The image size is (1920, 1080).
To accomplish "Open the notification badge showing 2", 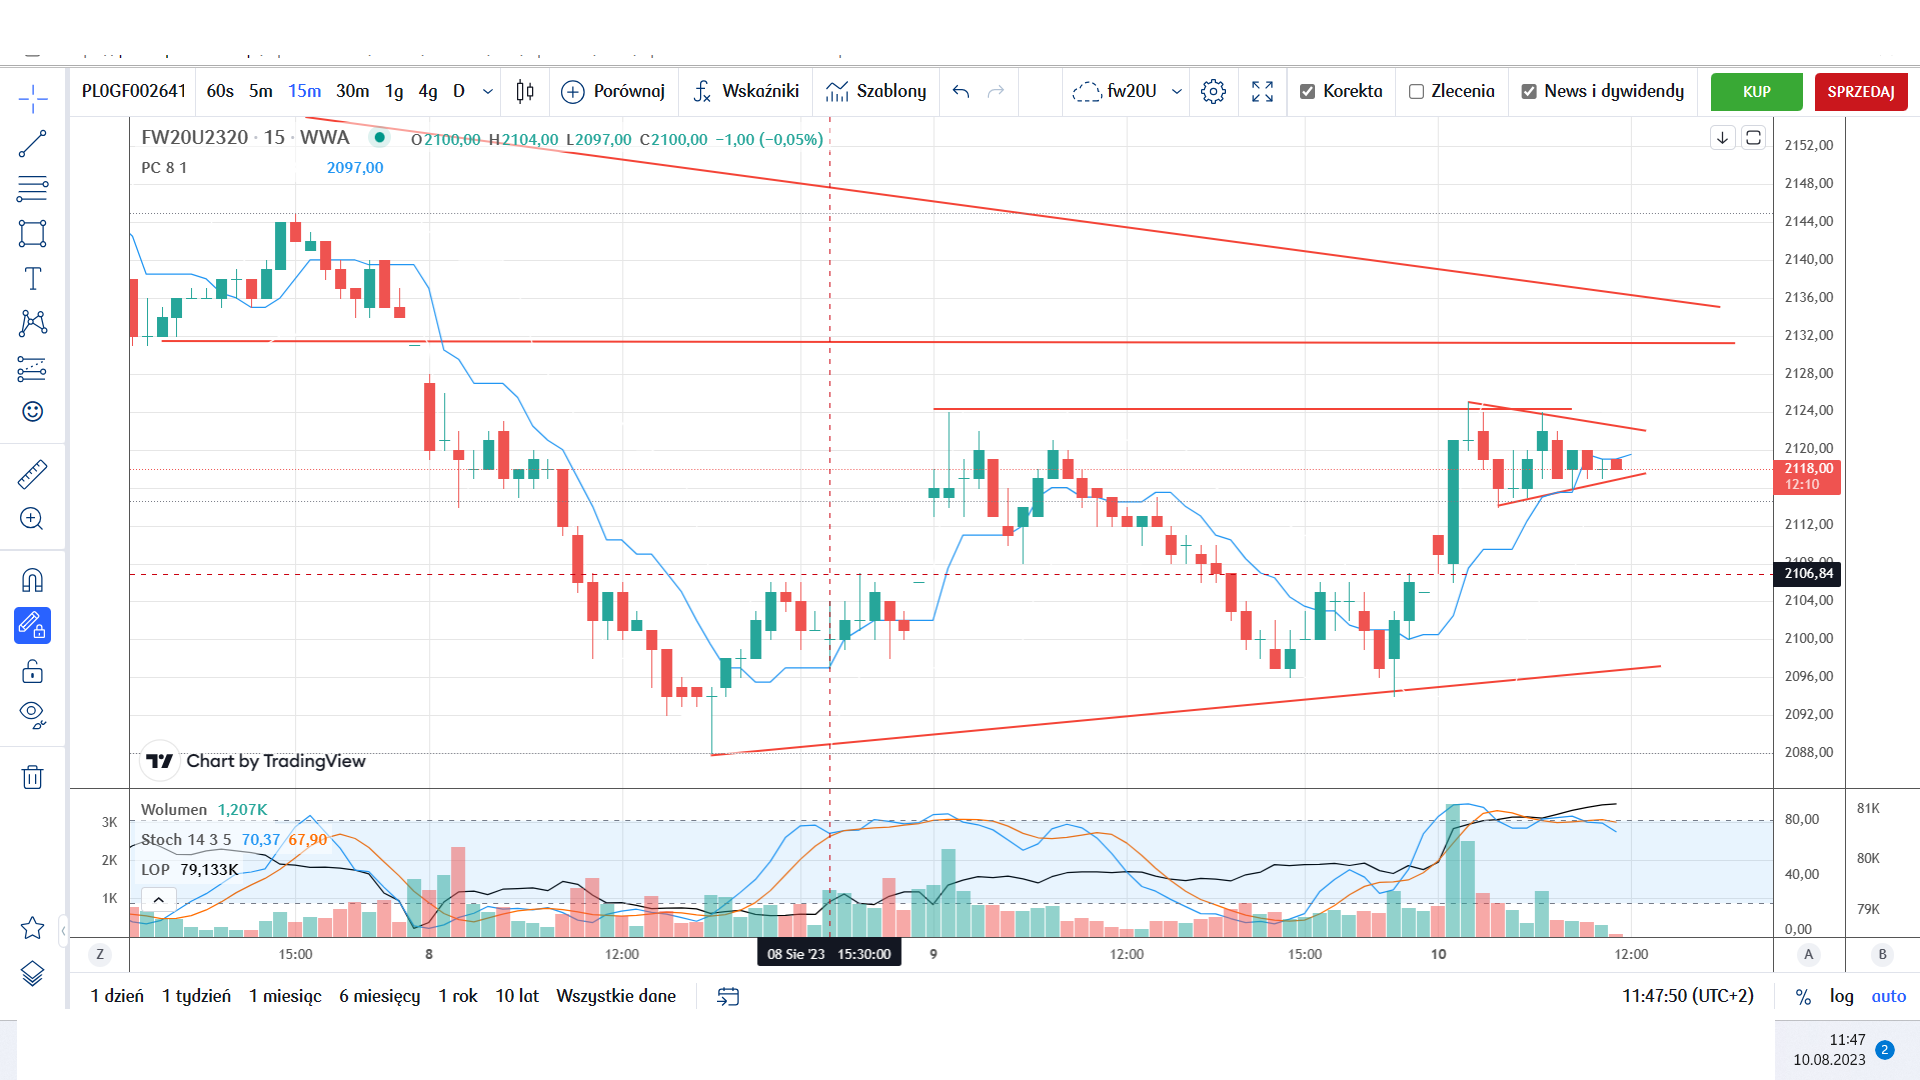I will click(1884, 1049).
